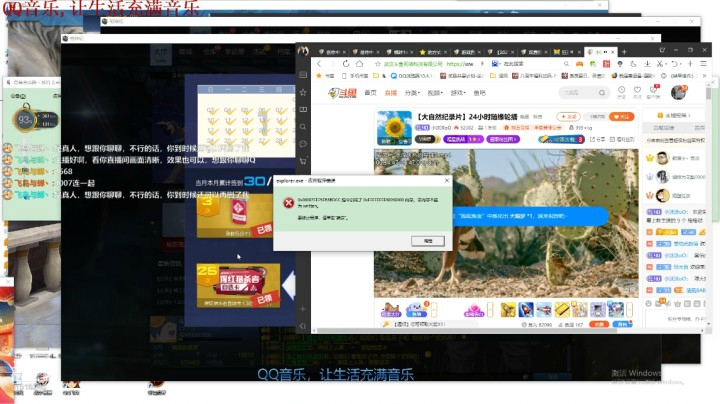Image resolution: width=720 pixels, height=404 pixels.
Task: Click the emoji icon in chat toolbar
Action: click(x=648, y=303)
